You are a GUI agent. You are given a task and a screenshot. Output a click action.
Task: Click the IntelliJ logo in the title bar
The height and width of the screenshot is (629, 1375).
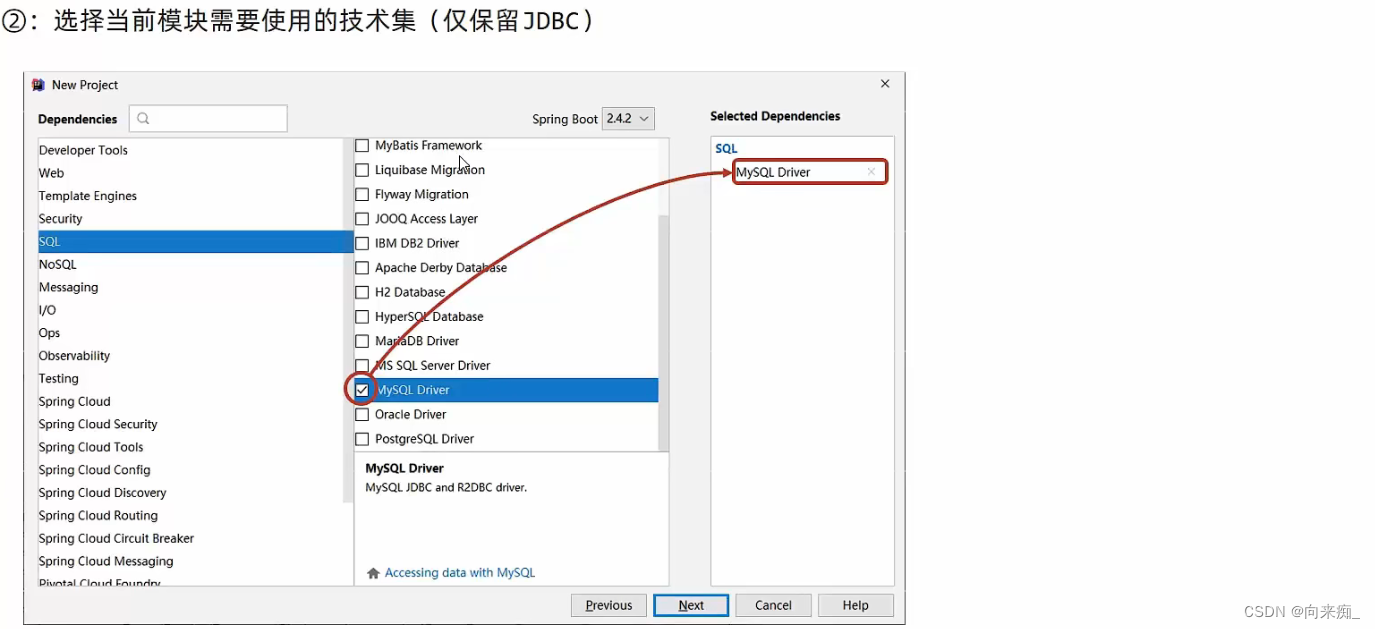pos(37,85)
